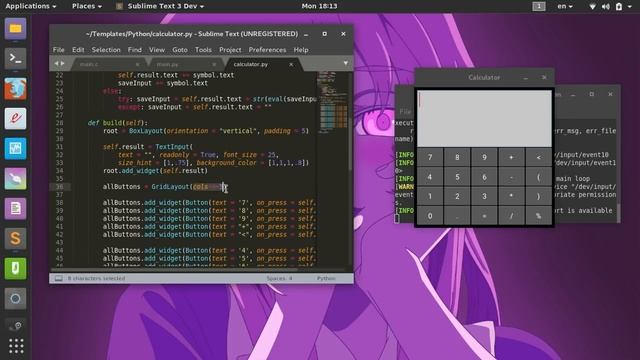Viewport: 640px width, 360px height.
Task: Open the Preferences menu
Action: point(267,50)
